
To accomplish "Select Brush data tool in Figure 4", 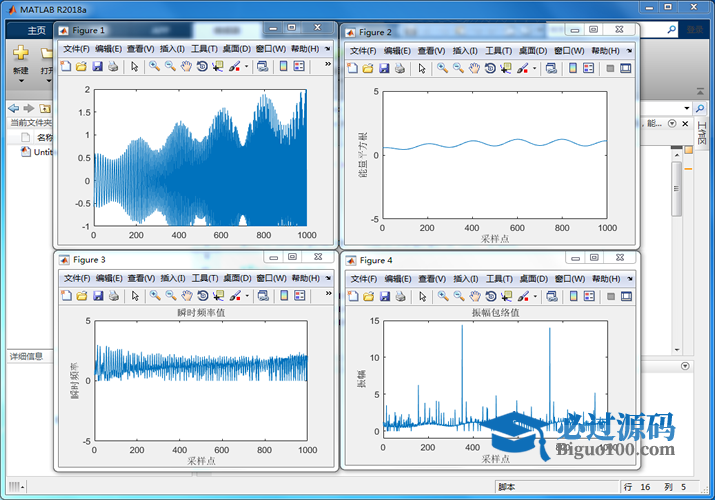I will click(x=523, y=297).
